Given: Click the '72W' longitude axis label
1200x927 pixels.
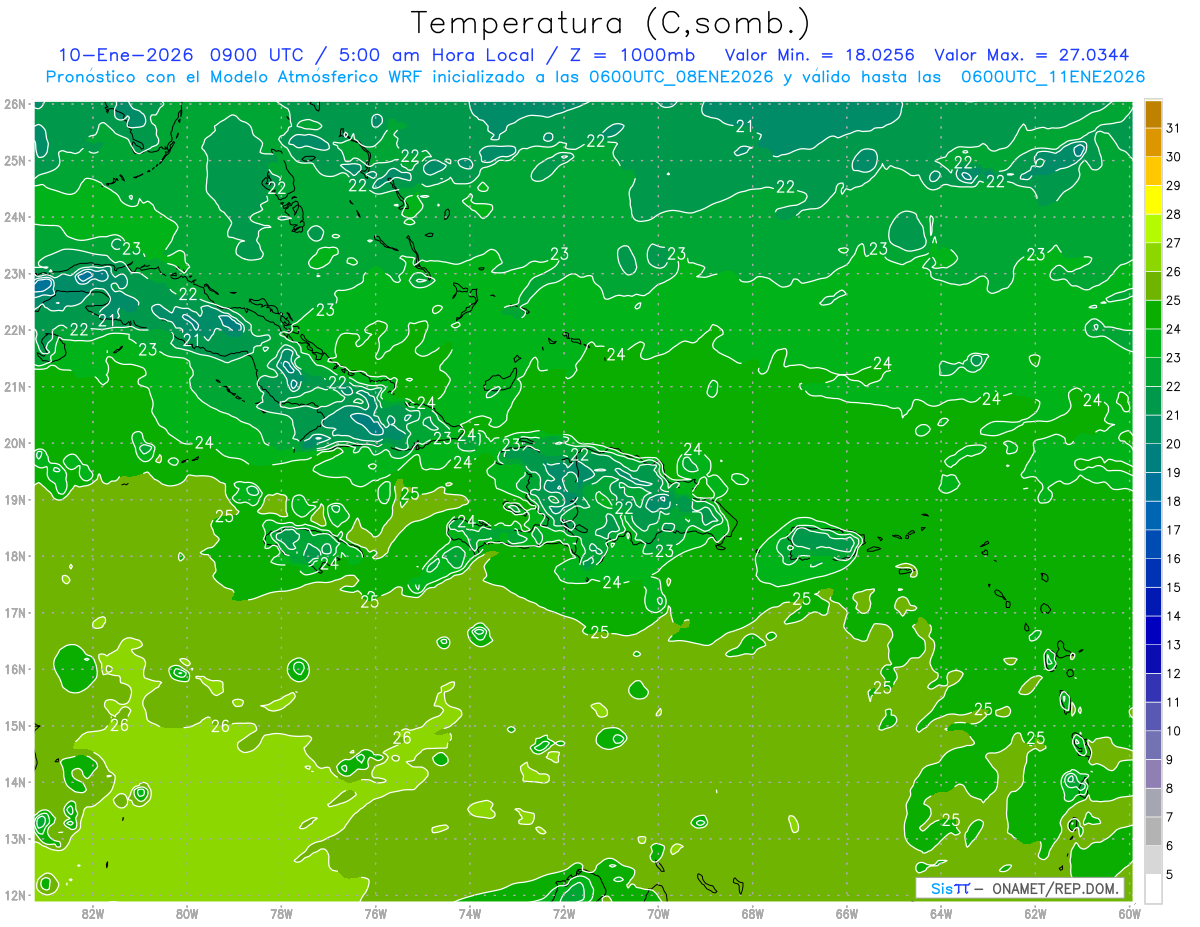Looking at the screenshot, I should (x=564, y=912).
